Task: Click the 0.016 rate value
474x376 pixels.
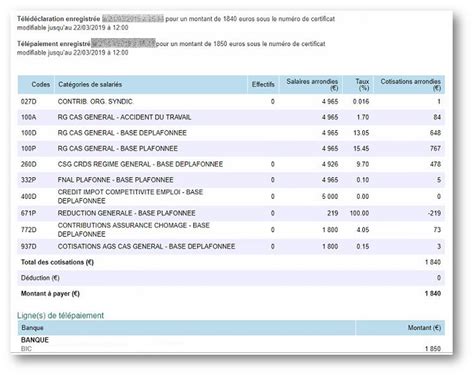Action: tap(361, 101)
